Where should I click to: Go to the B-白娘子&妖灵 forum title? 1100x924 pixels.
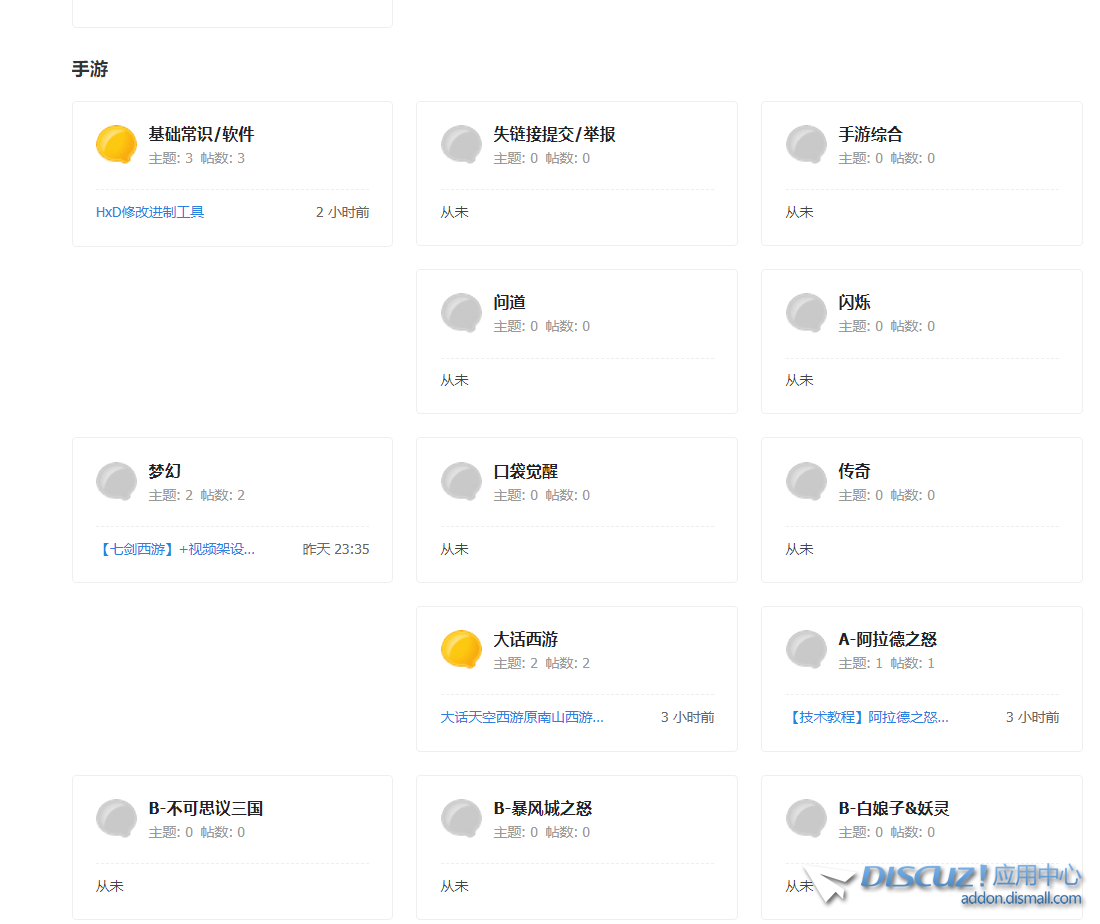tap(893, 808)
